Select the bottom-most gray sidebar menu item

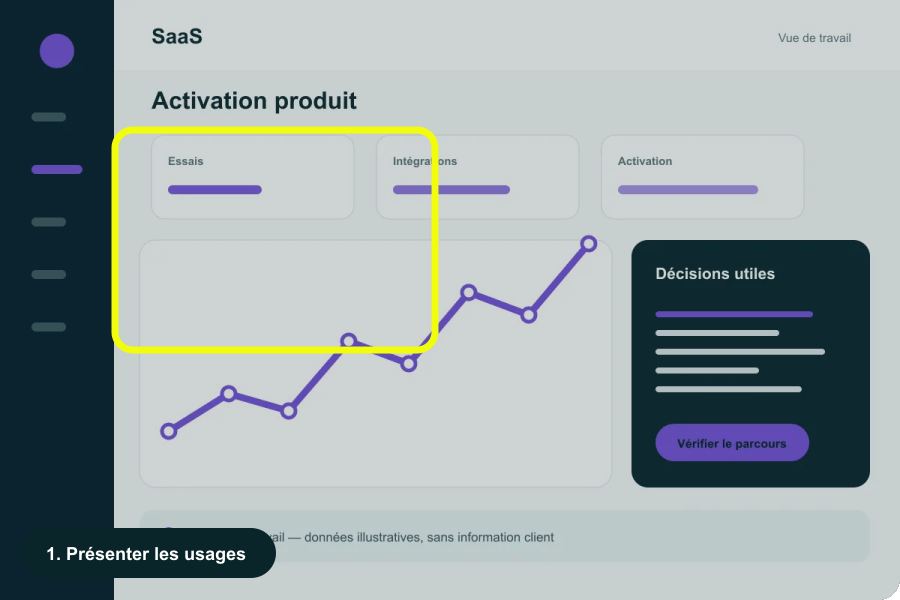pos(49,327)
